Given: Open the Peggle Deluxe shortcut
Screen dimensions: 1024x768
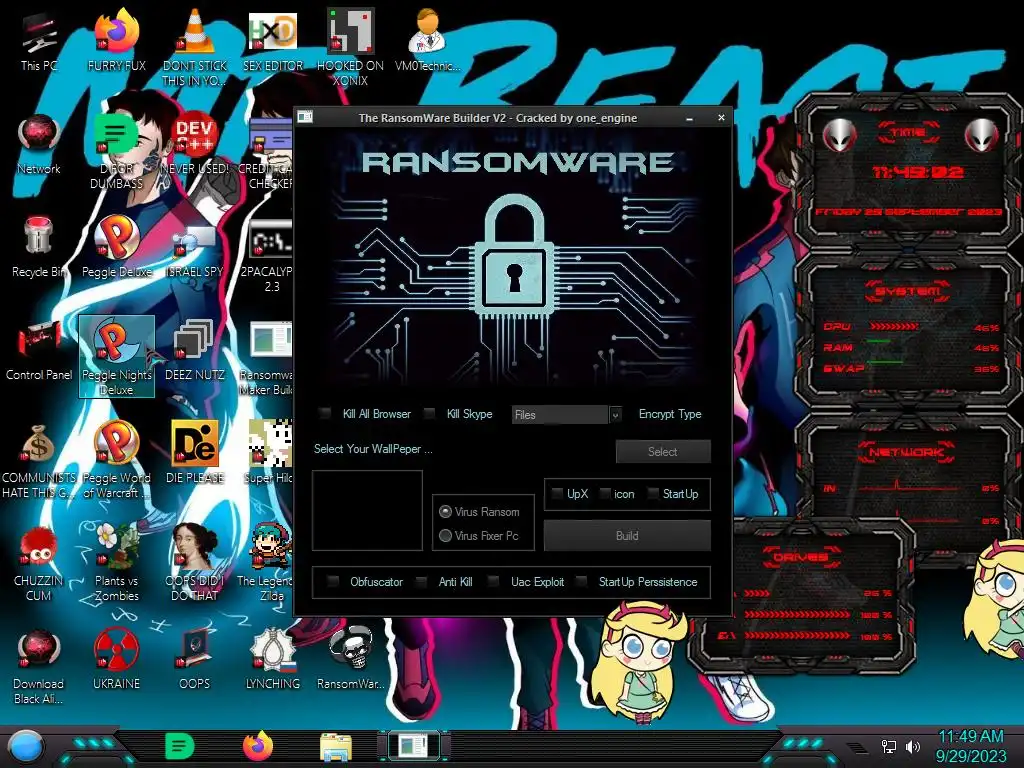Looking at the screenshot, I should 116,247.
